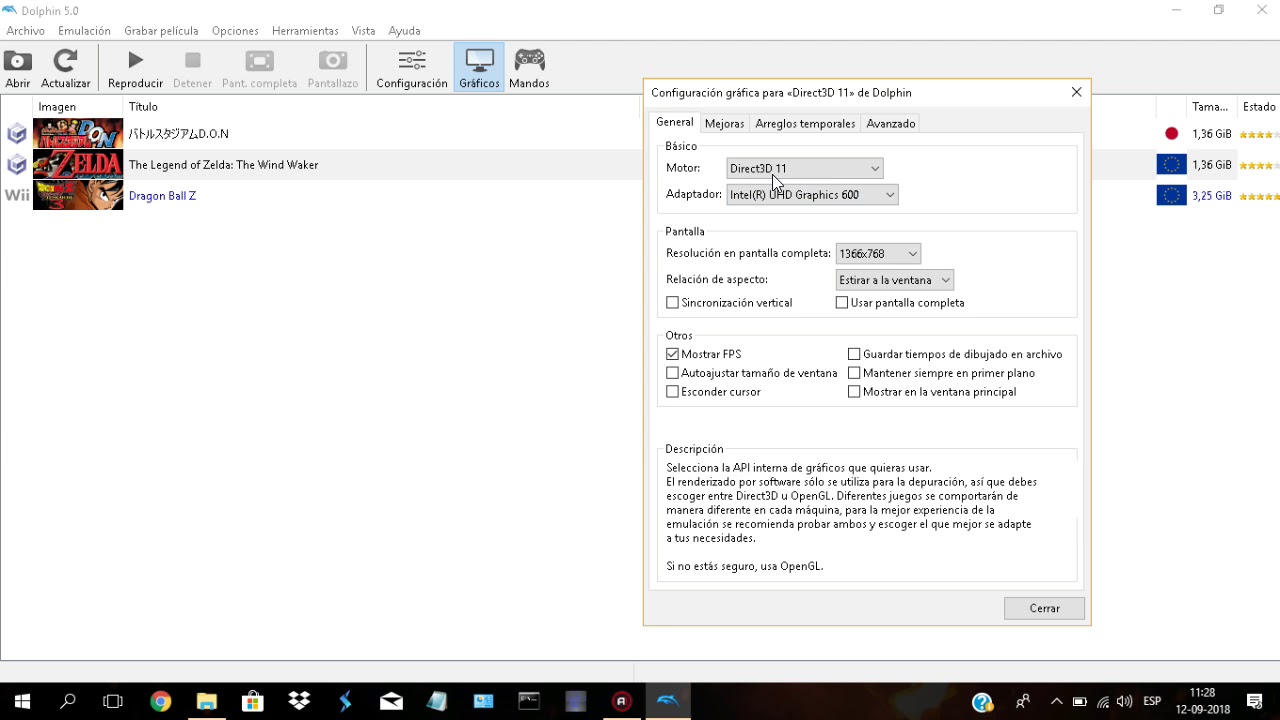Switch to the Mejoras tab
Viewport: 1280px width, 720px height.
click(x=724, y=124)
